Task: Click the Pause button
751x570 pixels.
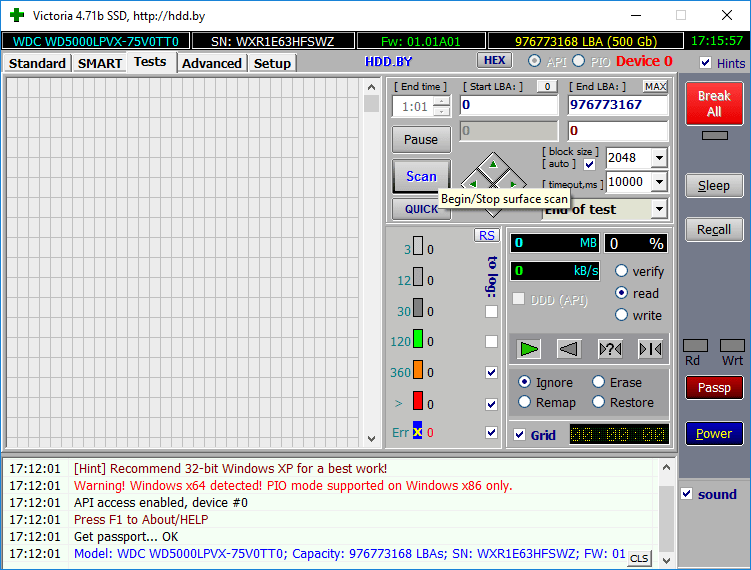Action: pos(421,139)
